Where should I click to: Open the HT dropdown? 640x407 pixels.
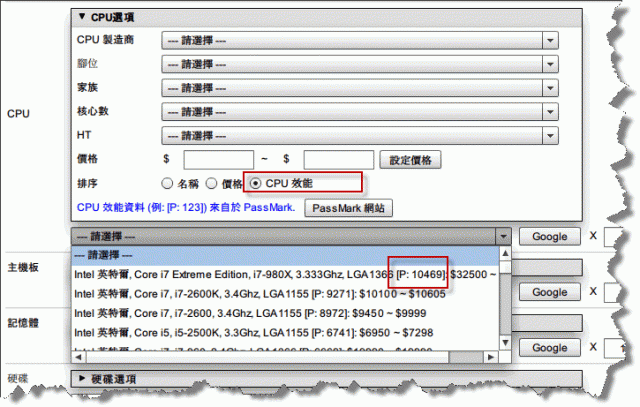coord(360,135)
